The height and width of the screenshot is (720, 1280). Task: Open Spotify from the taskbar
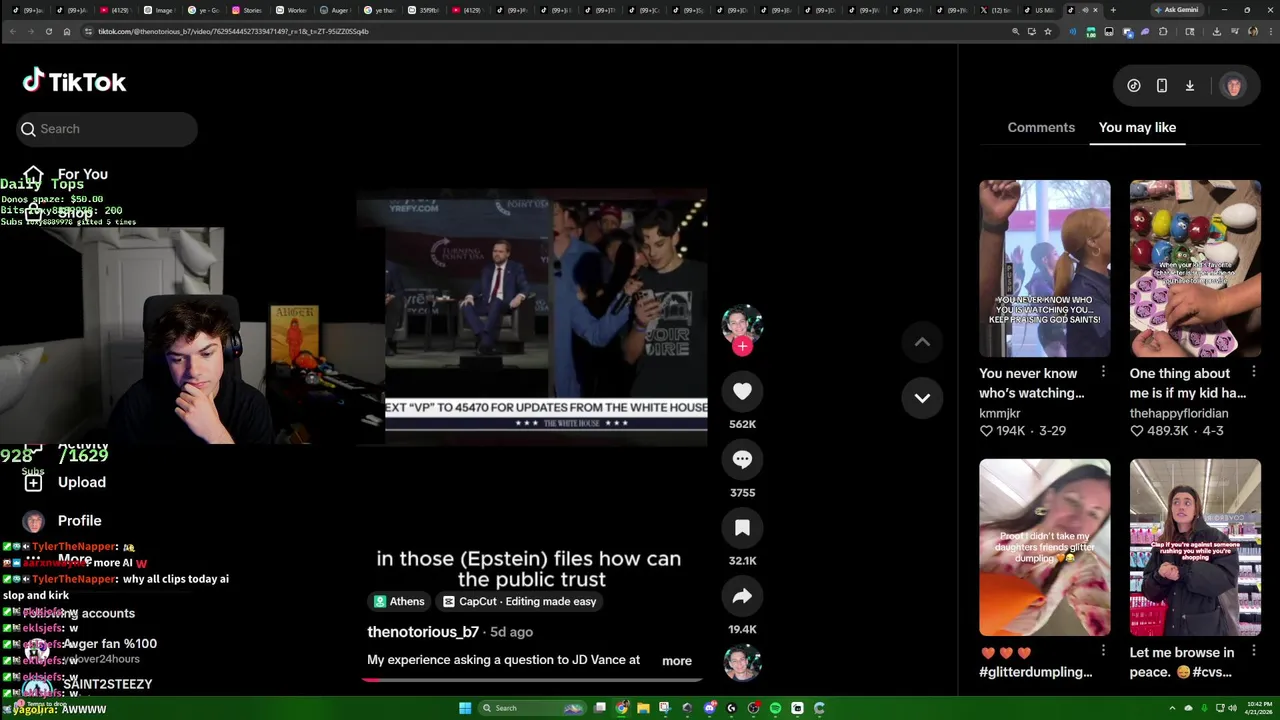pyautogui.click(x=775, y=708)
